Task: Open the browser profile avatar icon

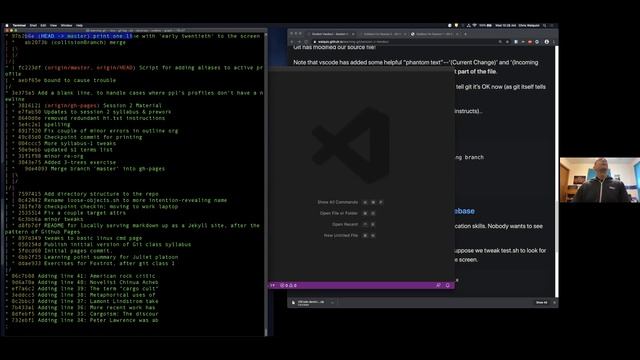Action: pyautogui.click(x=547, y=42)
